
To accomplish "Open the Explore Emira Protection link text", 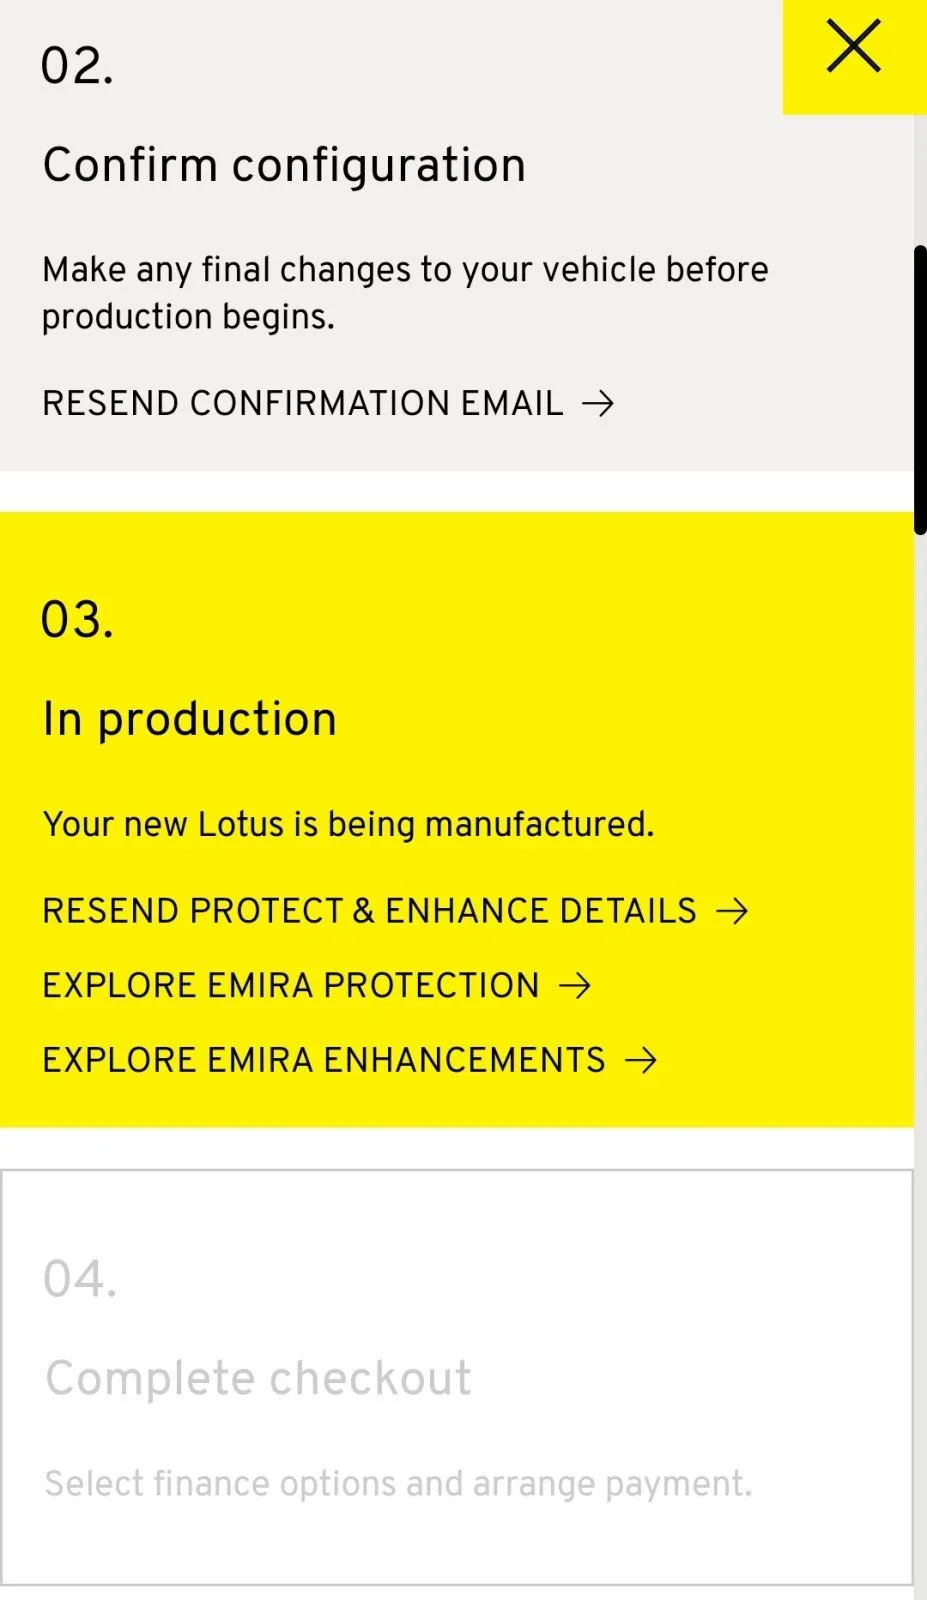I will pyautogui.click(x=290, y=986).
